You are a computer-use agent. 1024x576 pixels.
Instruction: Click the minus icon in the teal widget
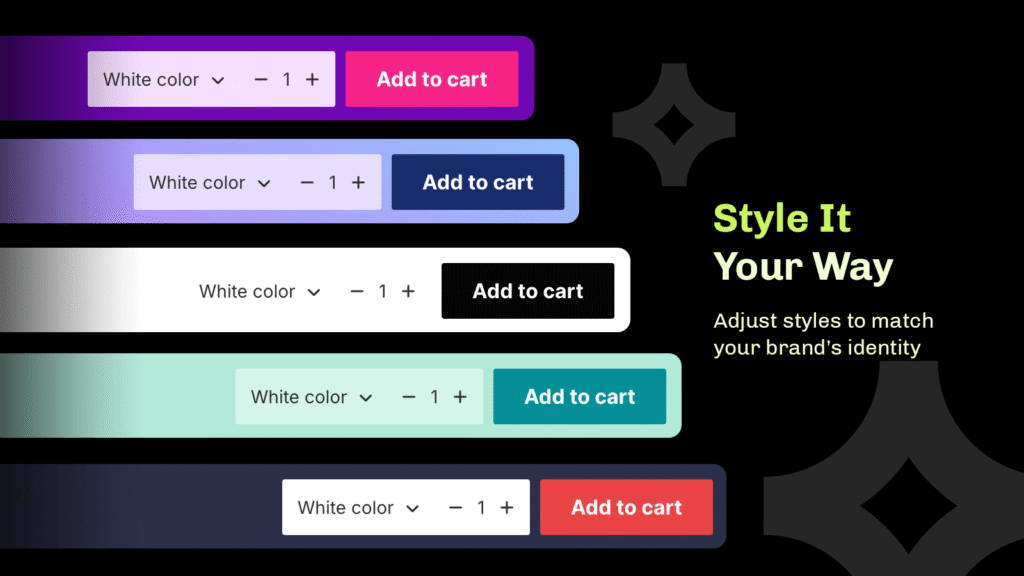409,397
